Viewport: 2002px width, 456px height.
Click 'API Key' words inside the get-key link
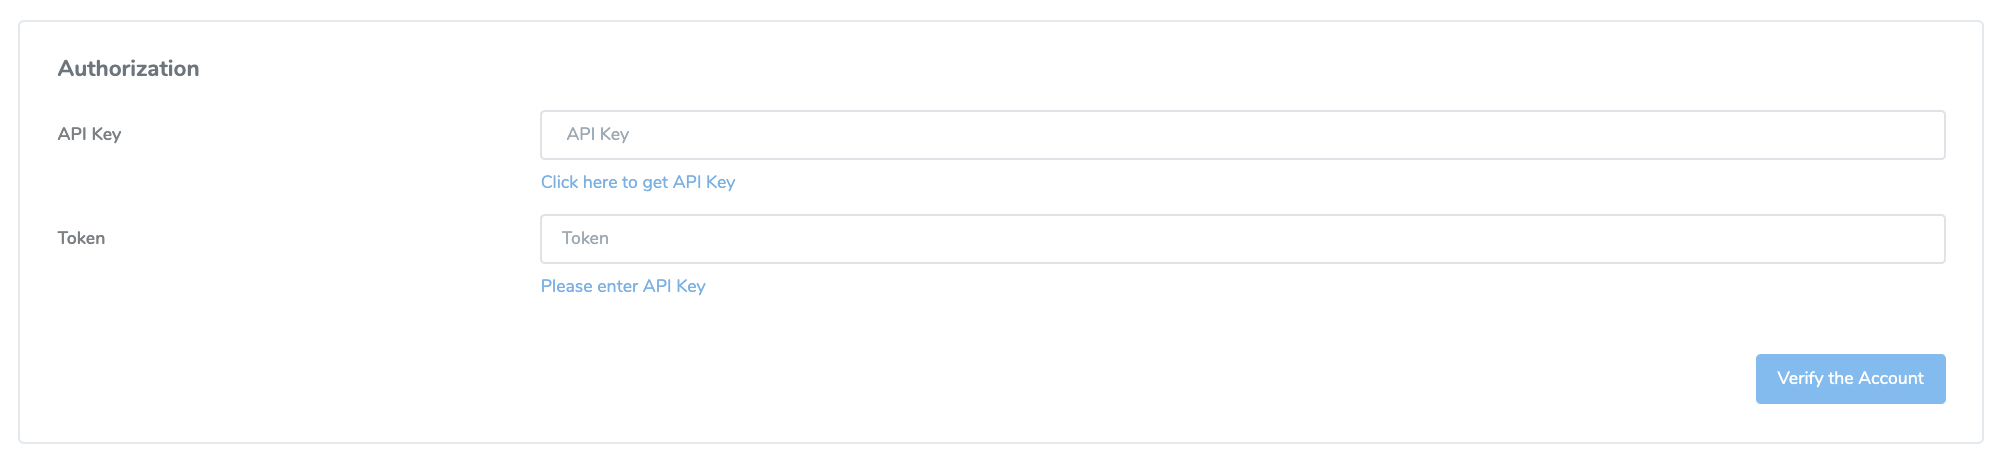pyautogui.click(x=704, y=182)
